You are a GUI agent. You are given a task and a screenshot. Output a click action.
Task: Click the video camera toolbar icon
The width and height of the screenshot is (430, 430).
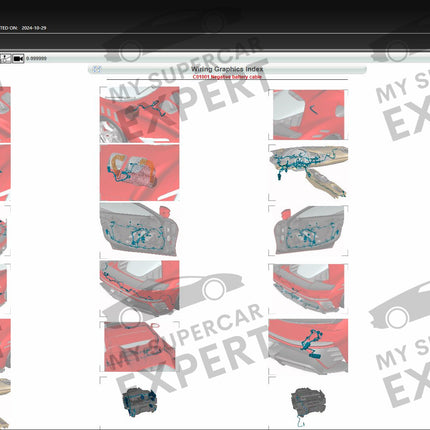click(18, 59)
